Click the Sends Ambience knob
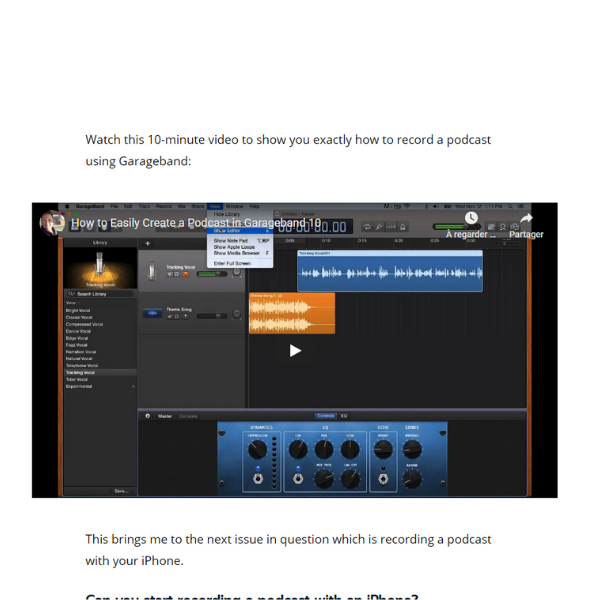Screen dimensions: 600x600 pos(412,449)
